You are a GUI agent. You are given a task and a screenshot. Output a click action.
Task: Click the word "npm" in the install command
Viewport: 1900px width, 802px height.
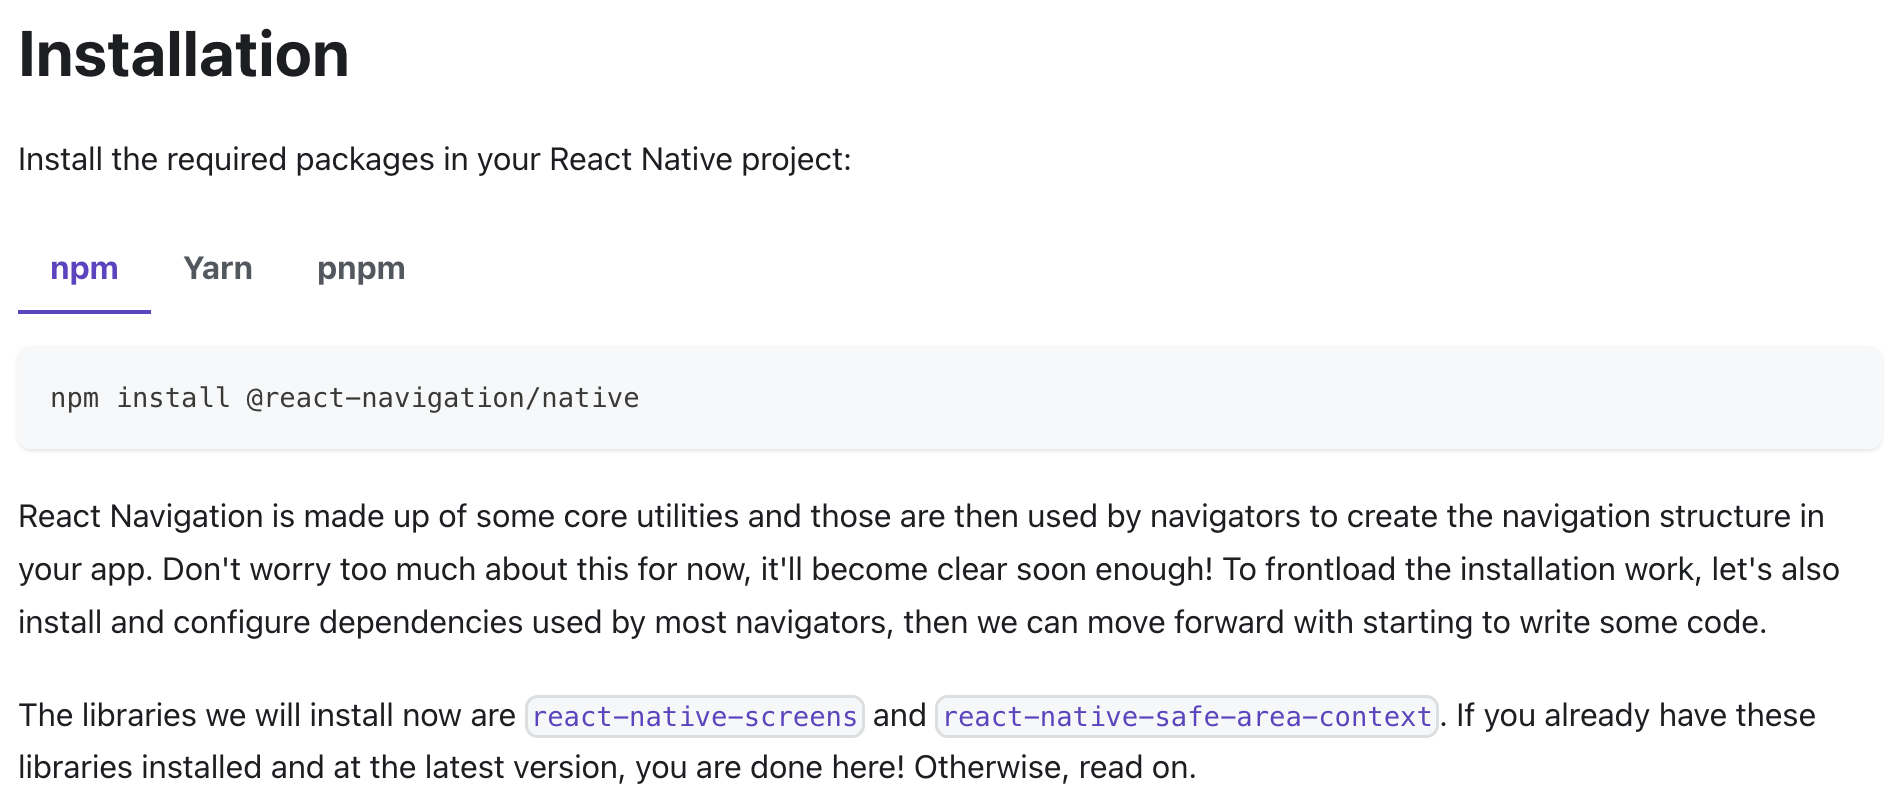pos(75,398)
